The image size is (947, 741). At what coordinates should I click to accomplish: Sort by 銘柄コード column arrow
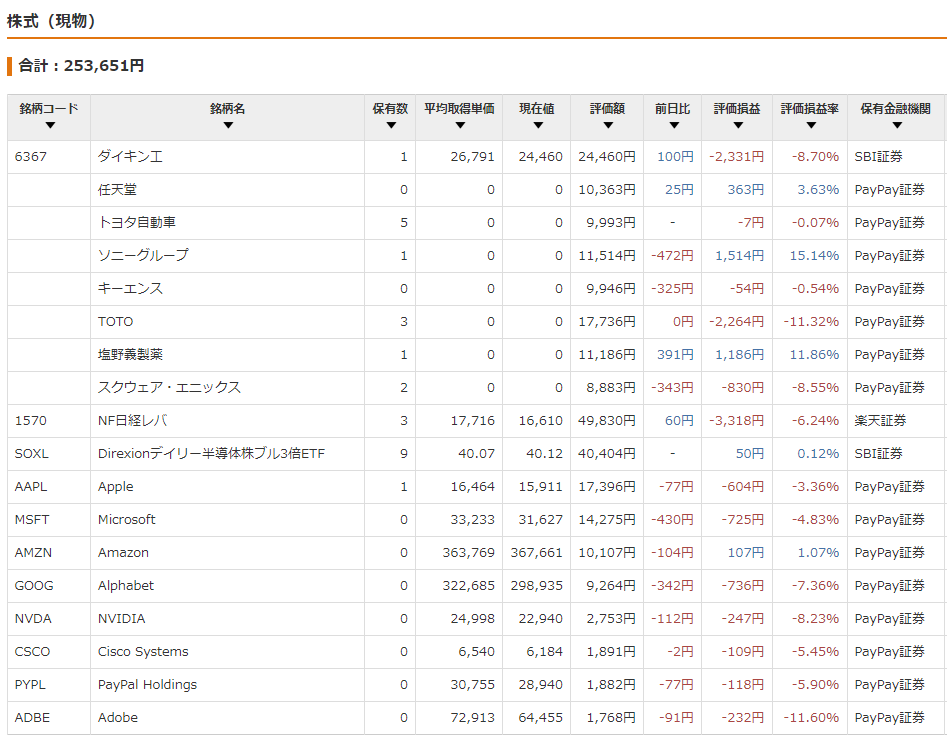(50, 126)
